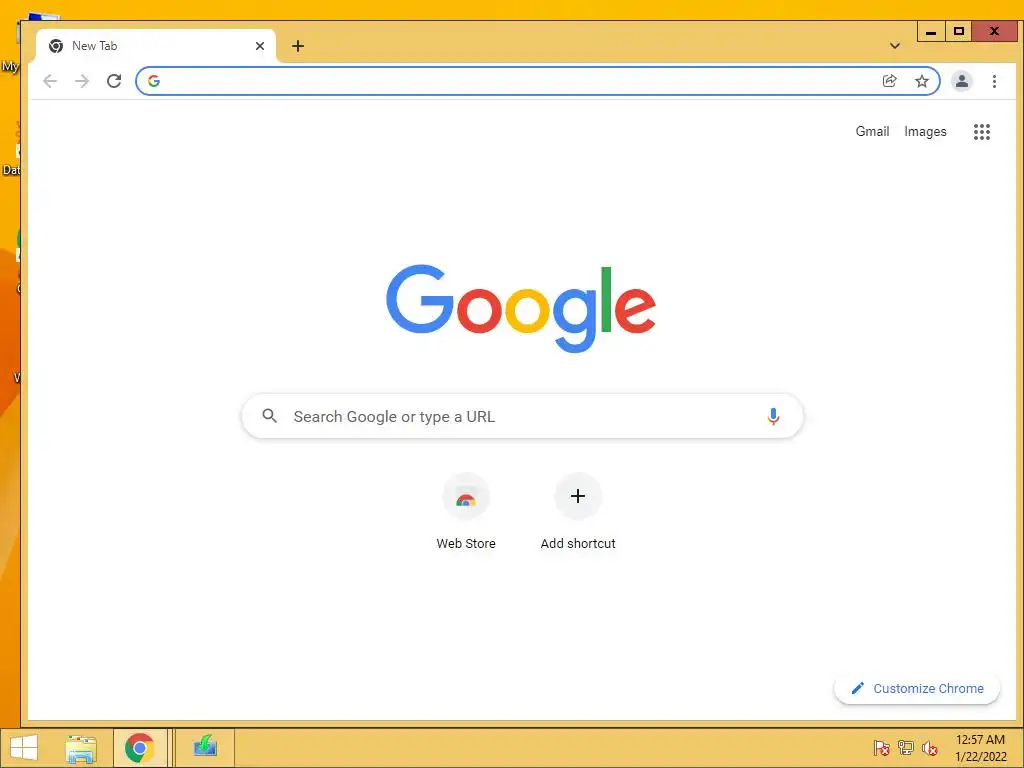The height and width of the screenshot is (768, 1024).
Task: Click the Customize Chrome button
Action: click(x=917, y=688)
